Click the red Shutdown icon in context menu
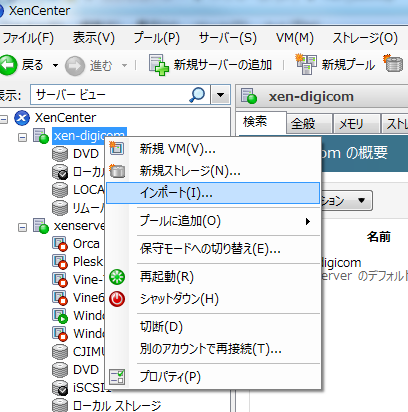 point(117,299)
